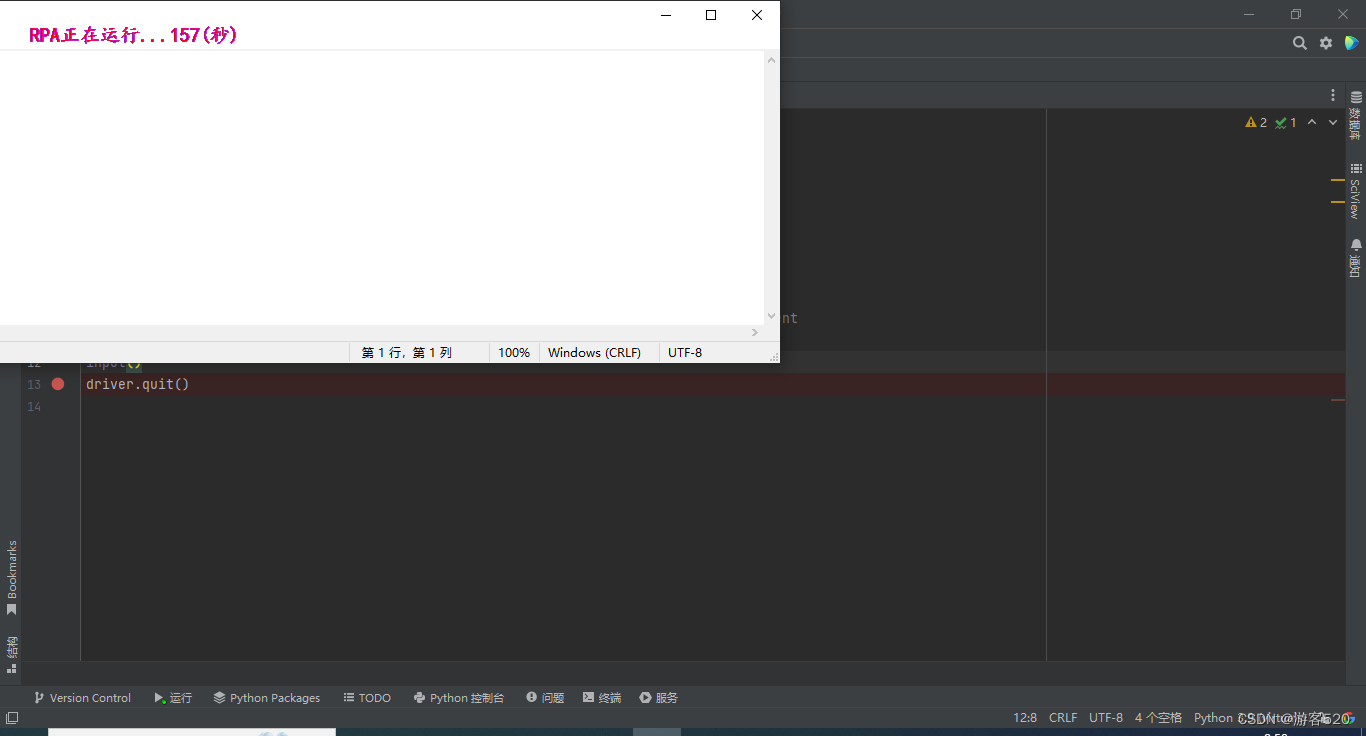Open the 终端 terminal tool window

tap(602, 698)
